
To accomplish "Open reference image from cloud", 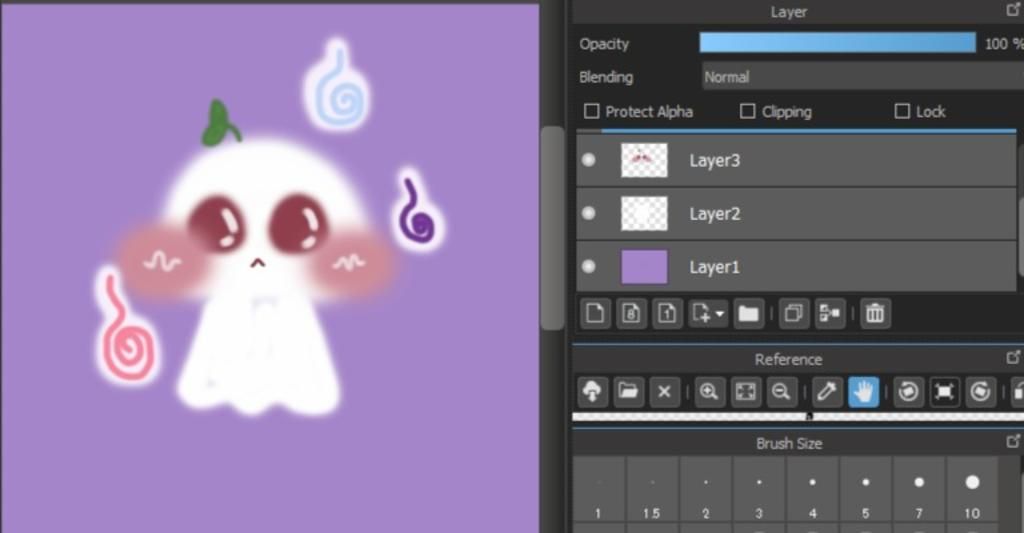I will 592,391.
